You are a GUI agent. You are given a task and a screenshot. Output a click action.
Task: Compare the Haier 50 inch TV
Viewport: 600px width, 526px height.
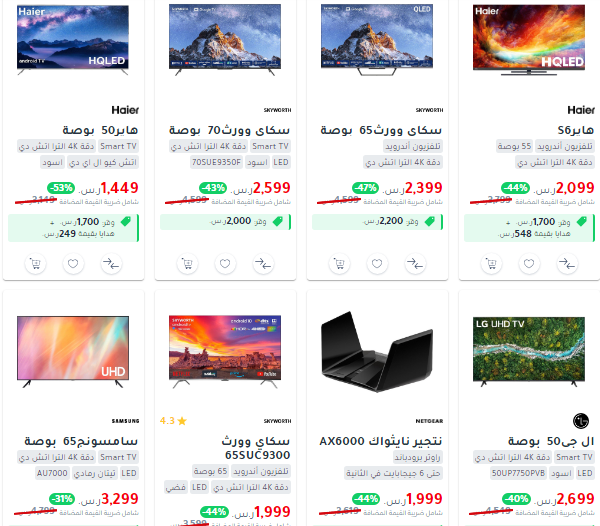[111, 264]
